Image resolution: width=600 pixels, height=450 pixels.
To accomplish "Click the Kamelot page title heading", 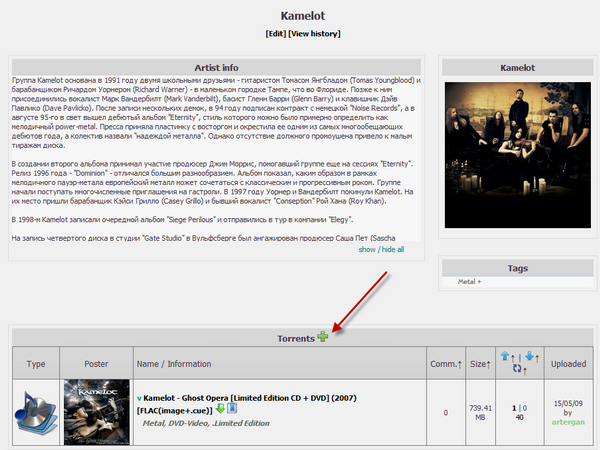I will 303,16.
